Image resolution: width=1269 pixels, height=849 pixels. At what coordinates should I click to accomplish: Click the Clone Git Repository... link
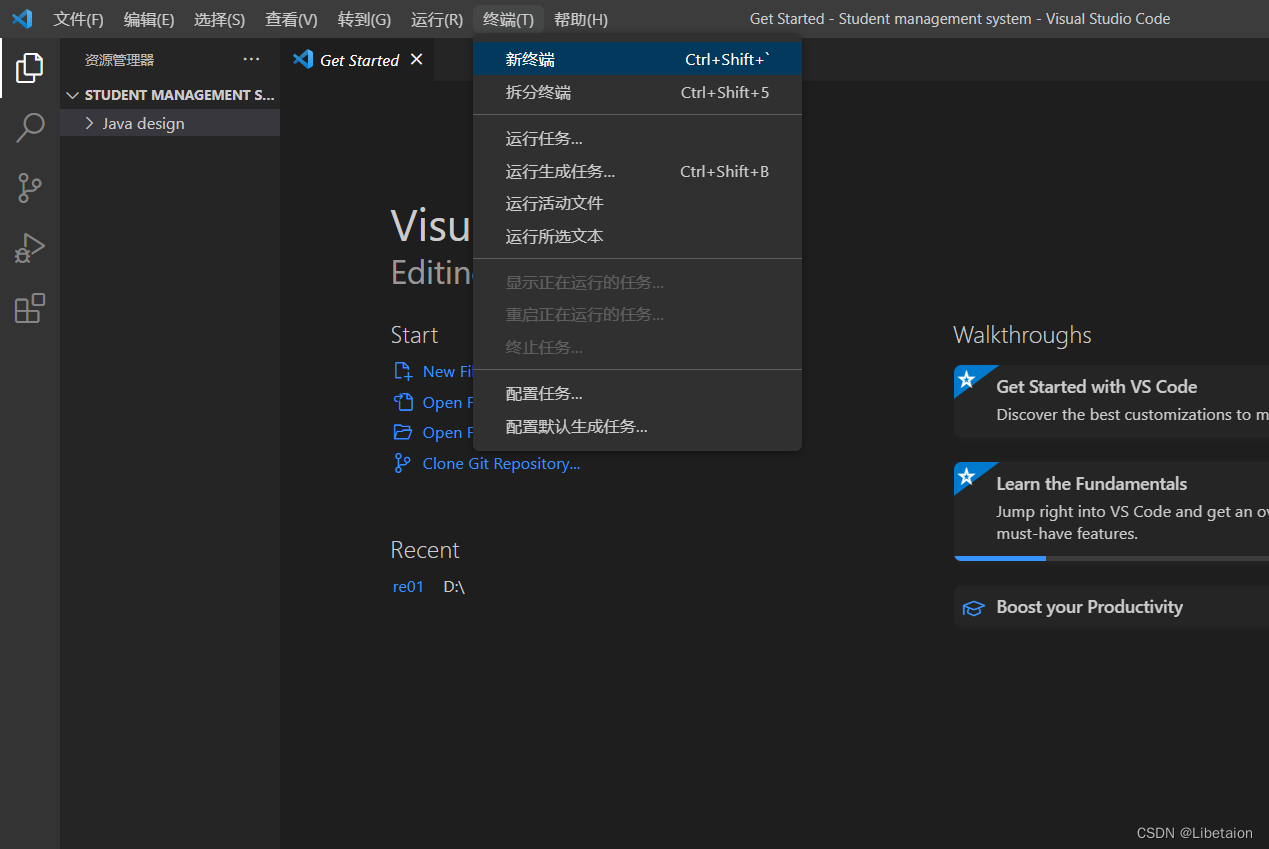coord(501,463)
